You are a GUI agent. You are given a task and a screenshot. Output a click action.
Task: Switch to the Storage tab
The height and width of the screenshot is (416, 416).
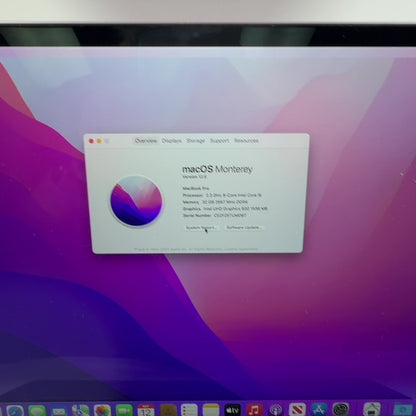coord(196,141)
